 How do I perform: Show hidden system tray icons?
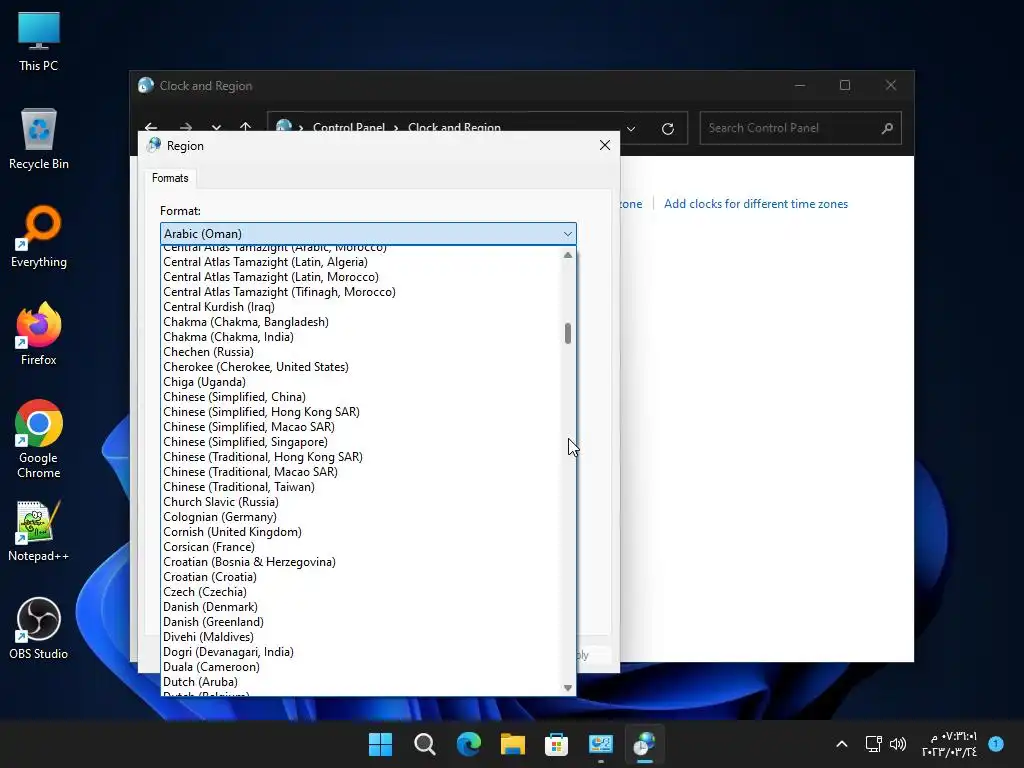pyautogui.click(x=842, y=744)
